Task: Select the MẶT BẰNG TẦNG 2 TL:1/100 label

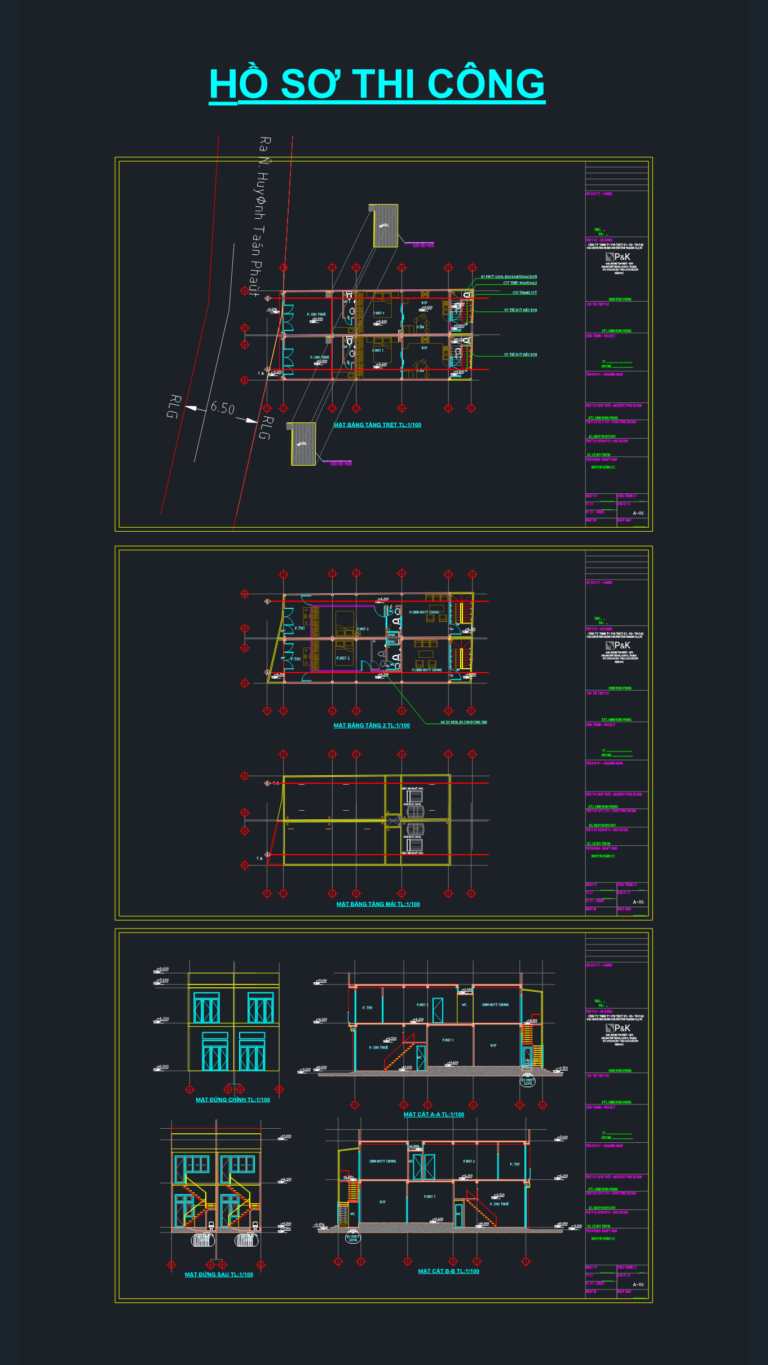Action: coord(372,726)
